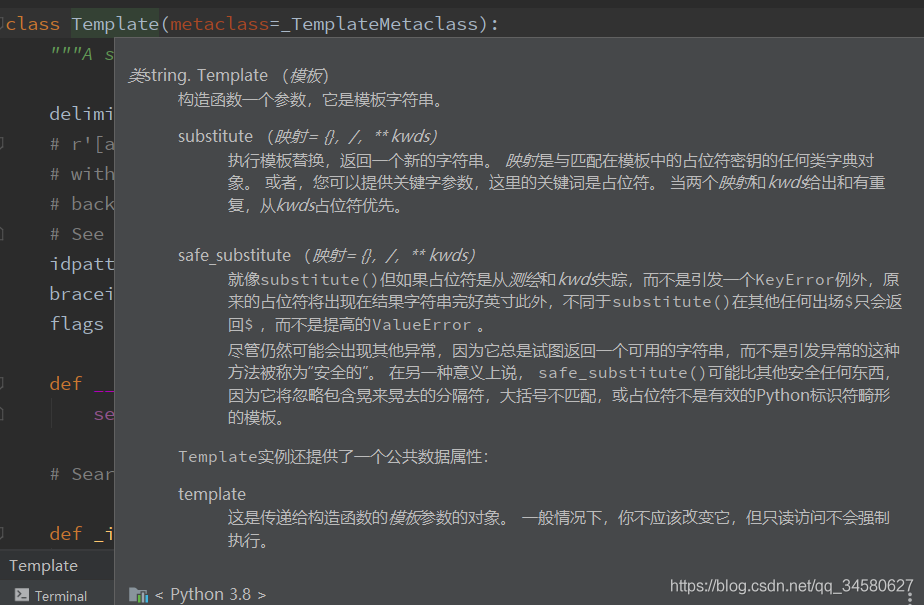Click _TemplateMetaclass in the class declaration
Screen dimensions: 924x605
tap(382, 23)
